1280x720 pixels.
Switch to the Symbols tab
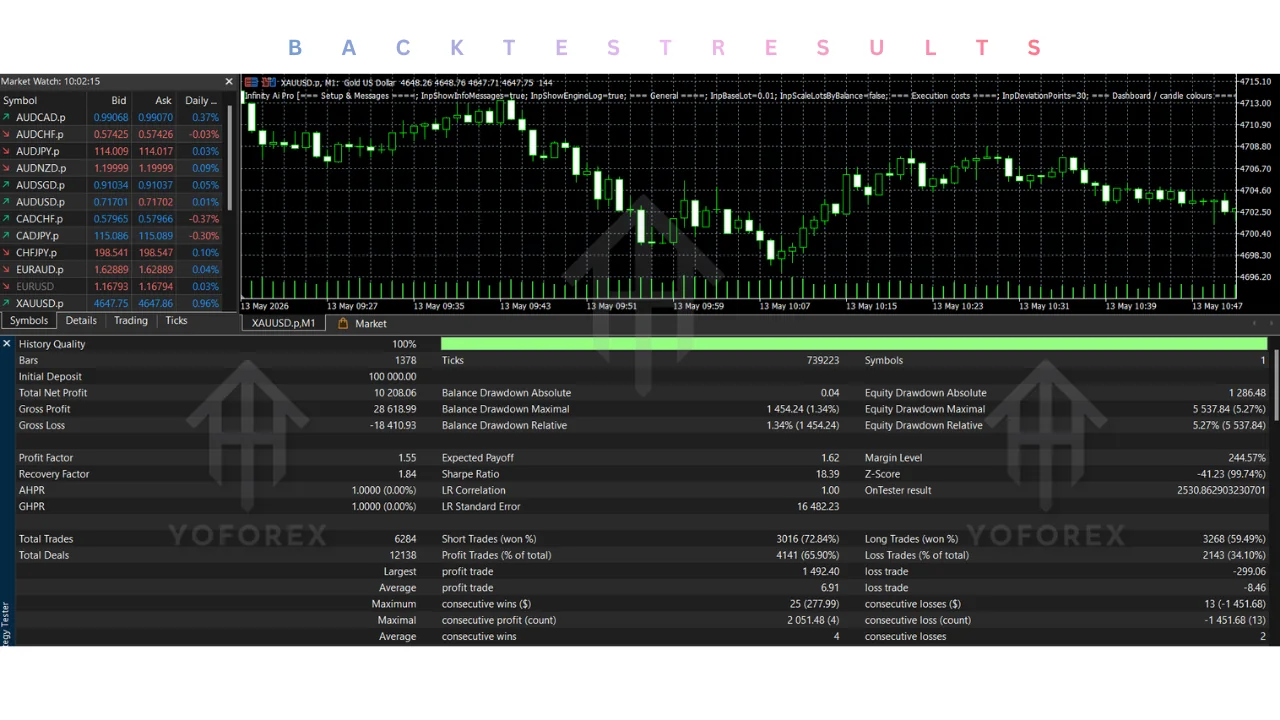click(x=29, y=321)
